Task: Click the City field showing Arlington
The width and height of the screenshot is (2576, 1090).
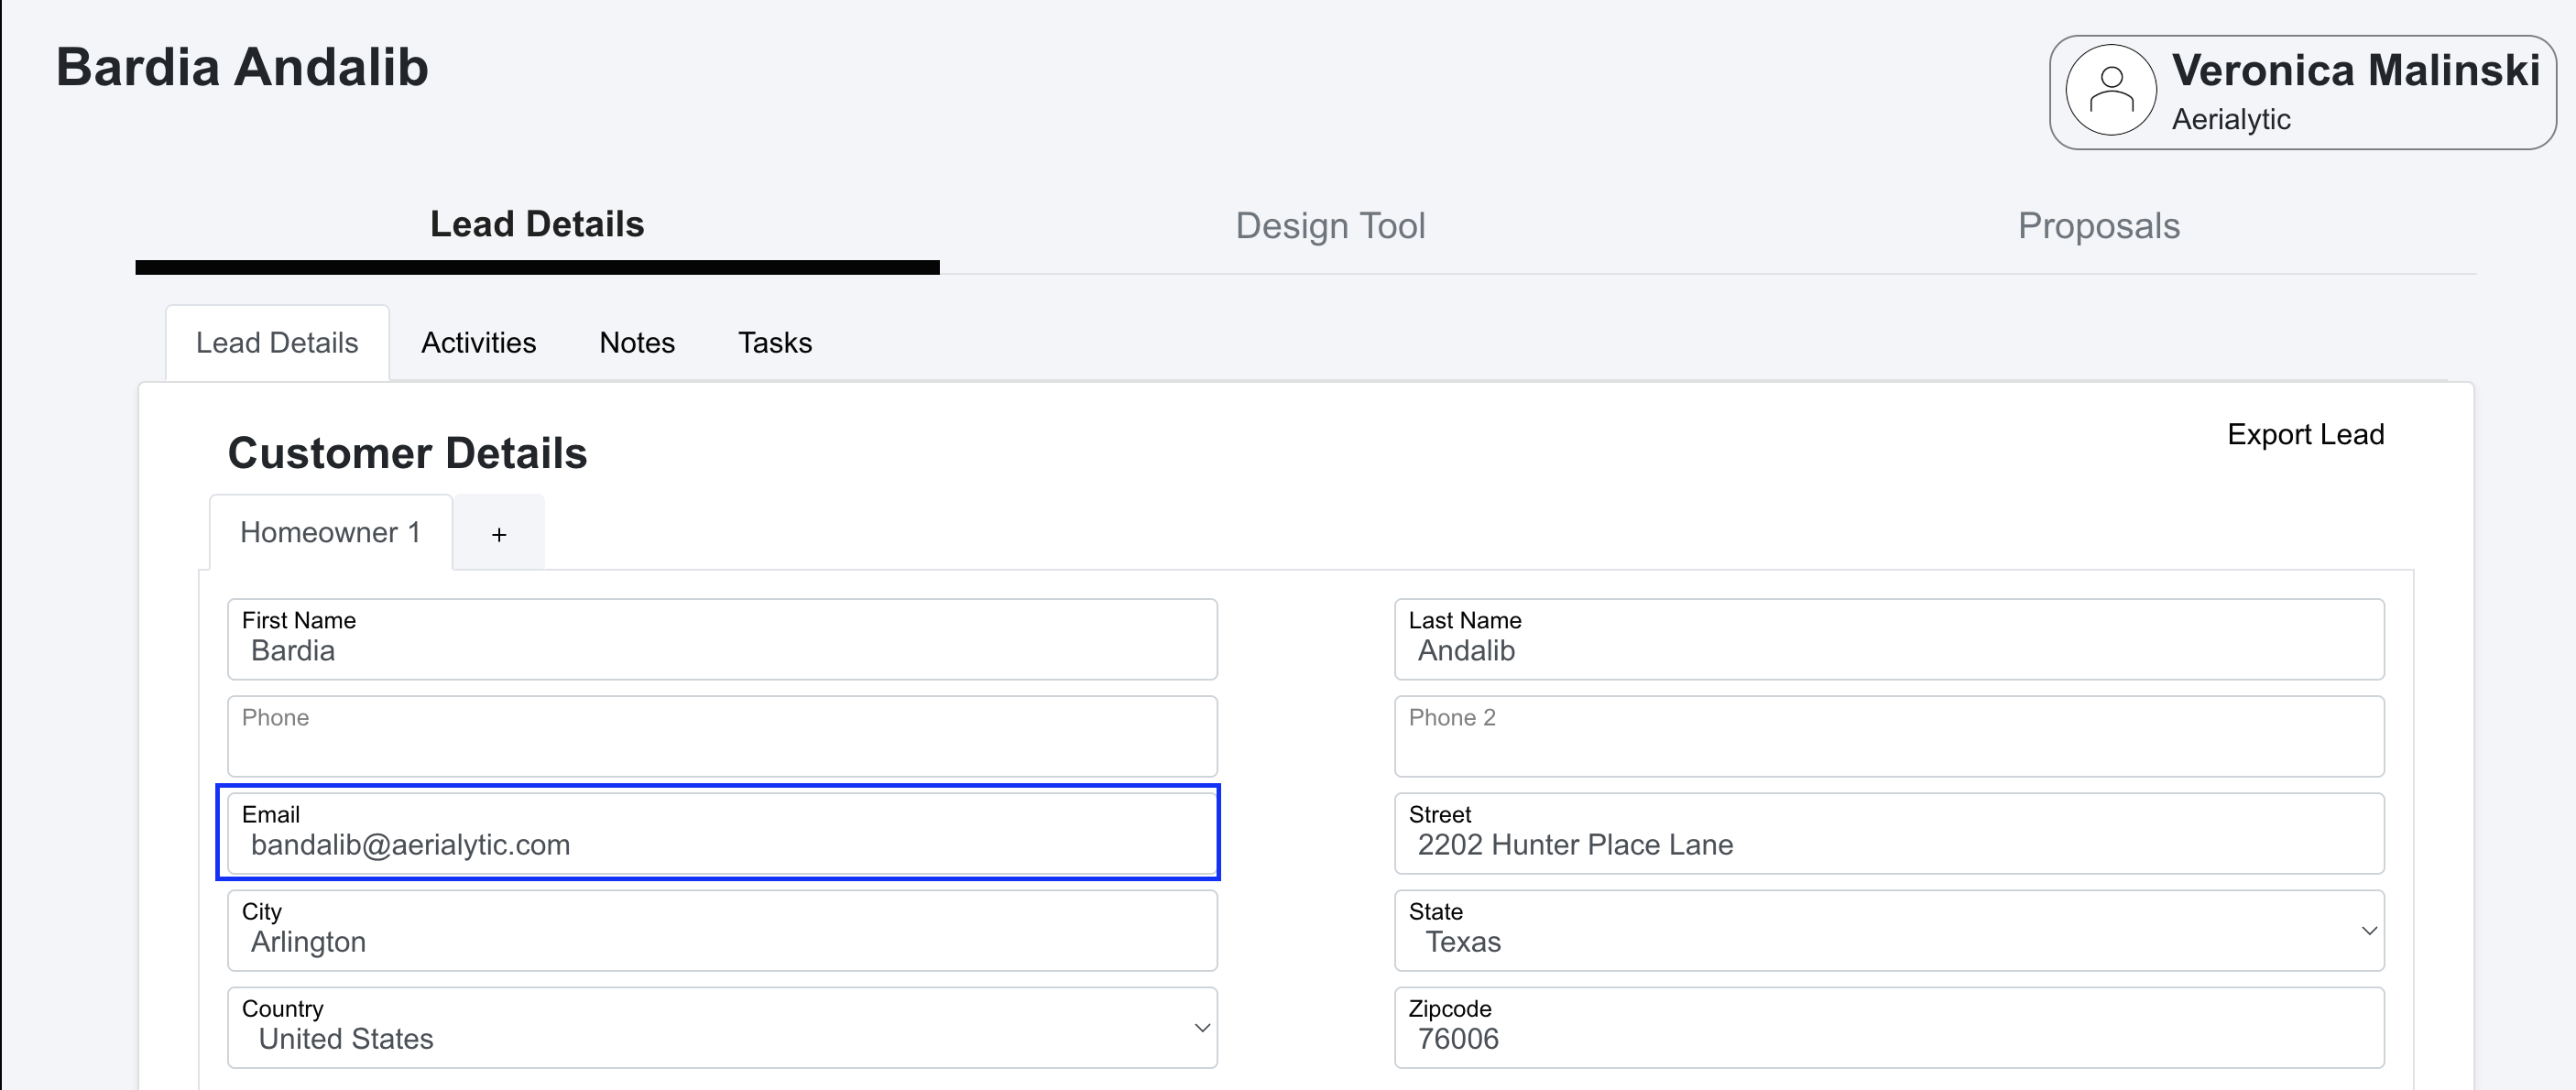Action: tap(722, 930)
